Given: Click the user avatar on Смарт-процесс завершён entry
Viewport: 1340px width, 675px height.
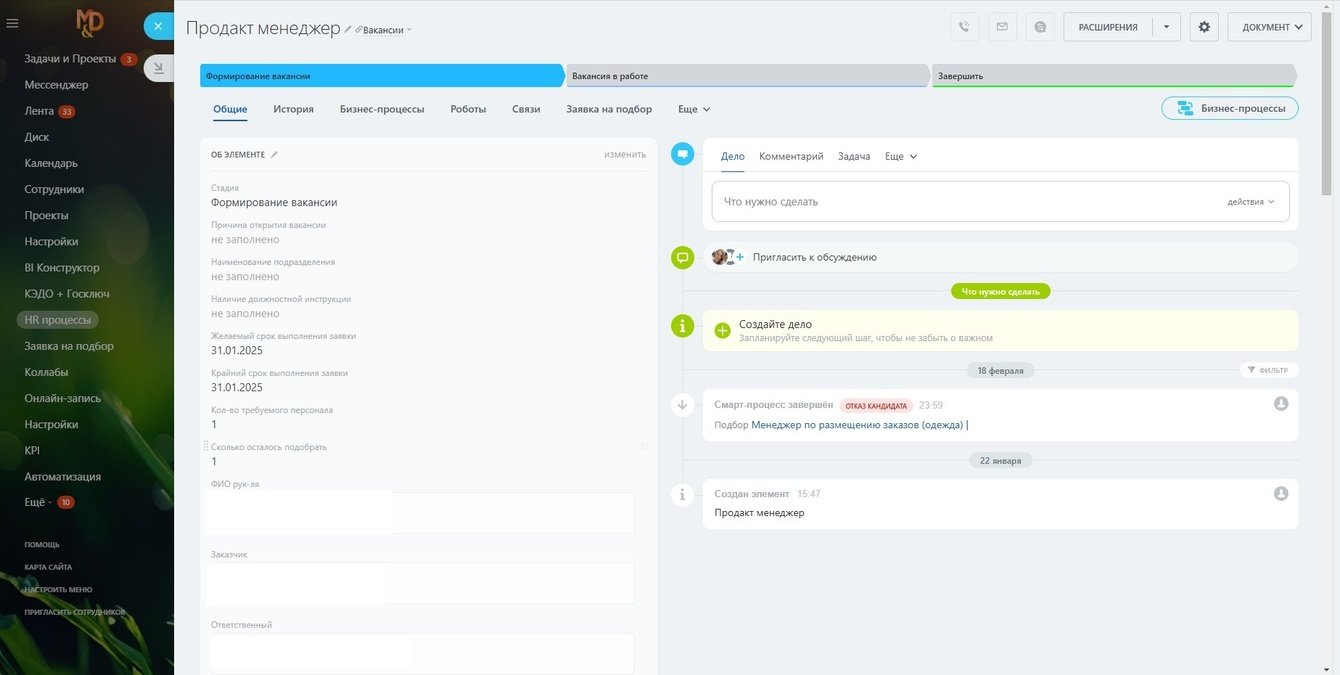Looking at the screenshot, I should (1281, 404).
